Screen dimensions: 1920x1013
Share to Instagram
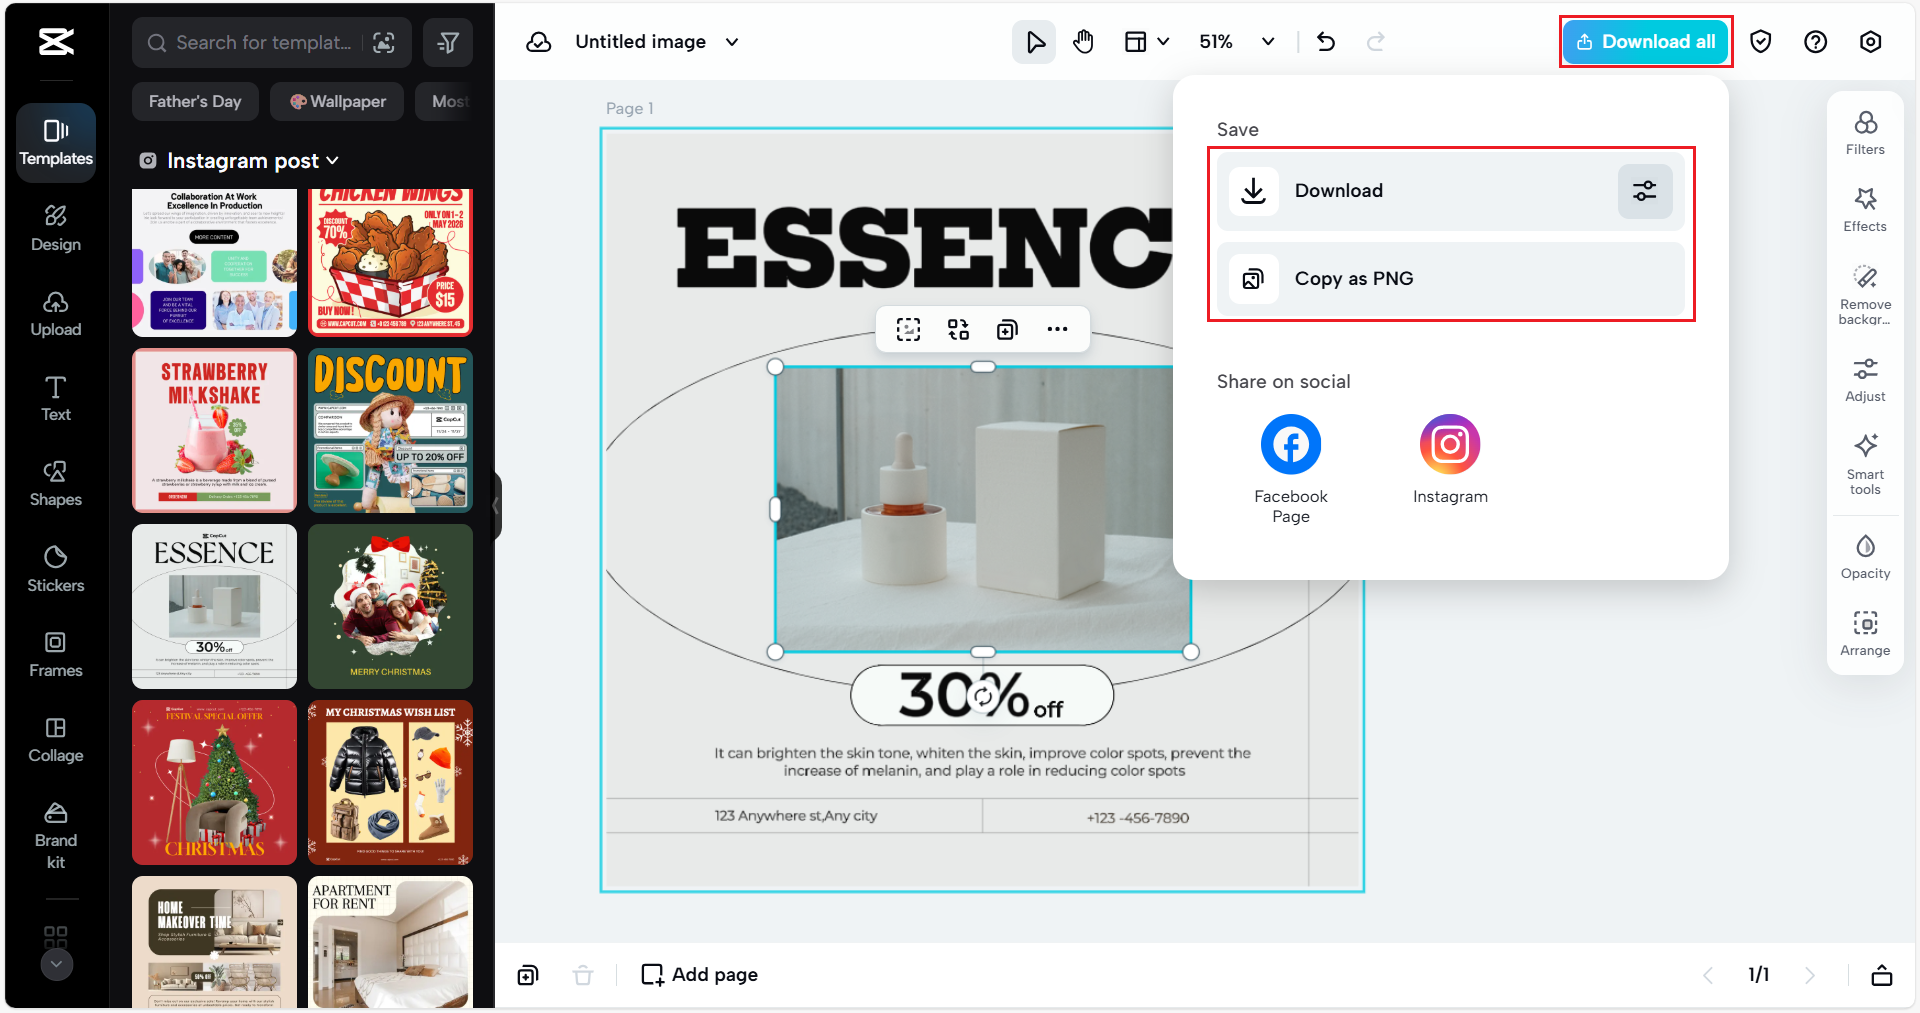pyautogui.click(x=1450, y=459)
